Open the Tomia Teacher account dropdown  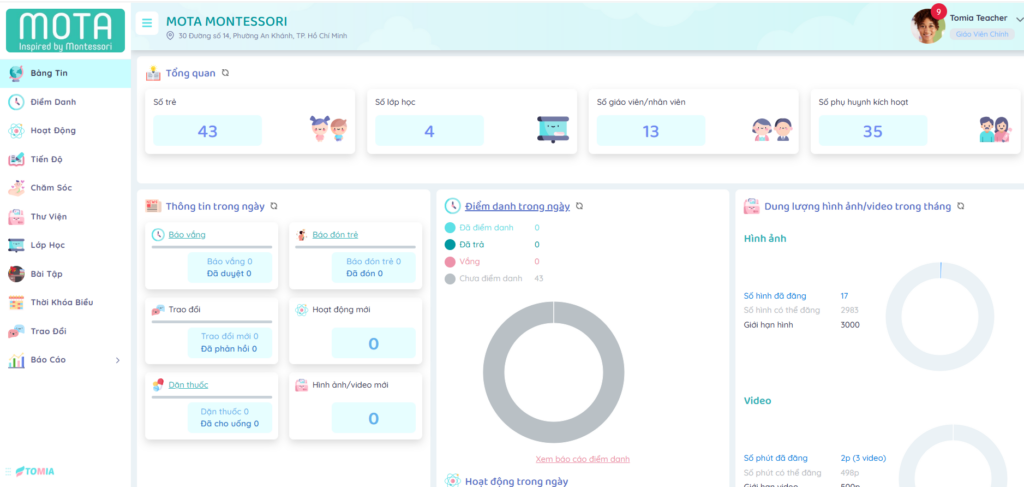pyautogui.click(x=1020, y=19)
